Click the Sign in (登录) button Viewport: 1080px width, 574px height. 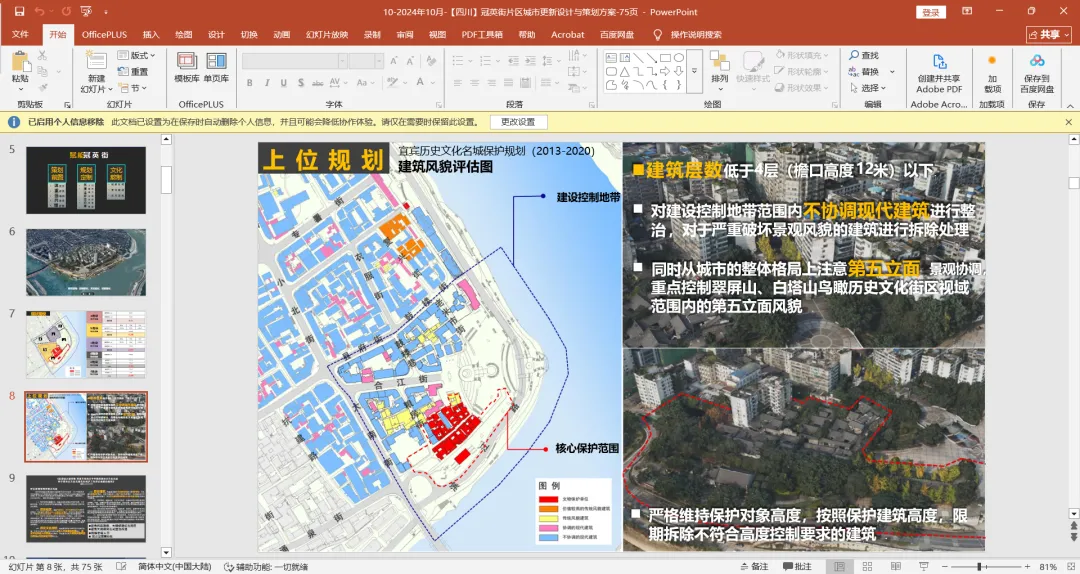click(x=931, y=12)
